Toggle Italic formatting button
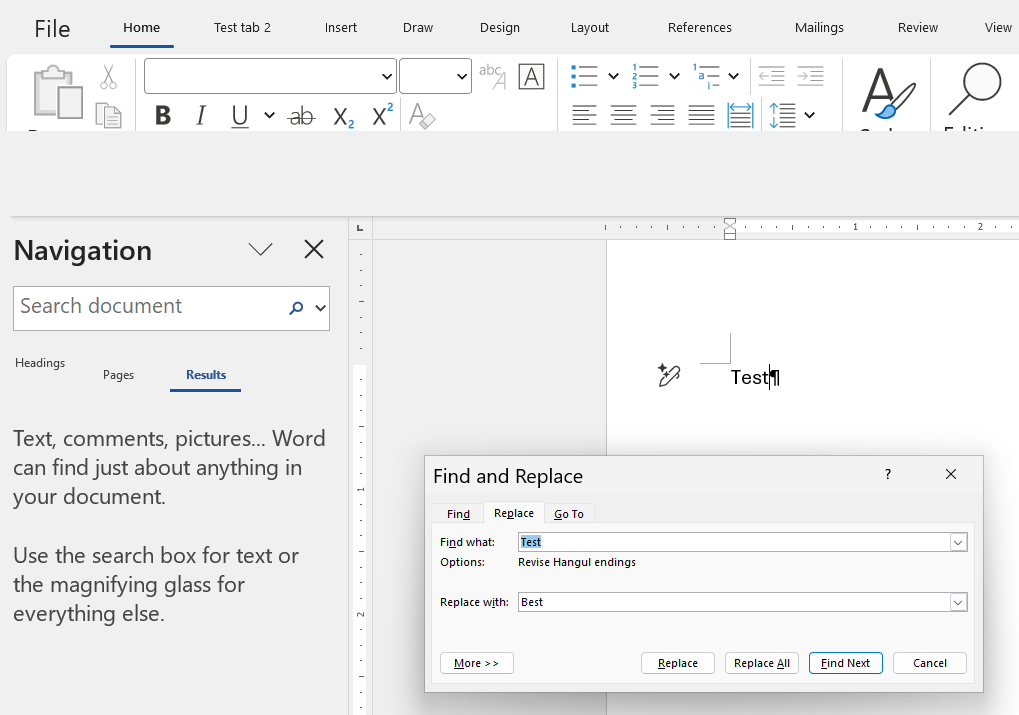This screenshot has height=715, width=1019. click(x=201, y=116)
